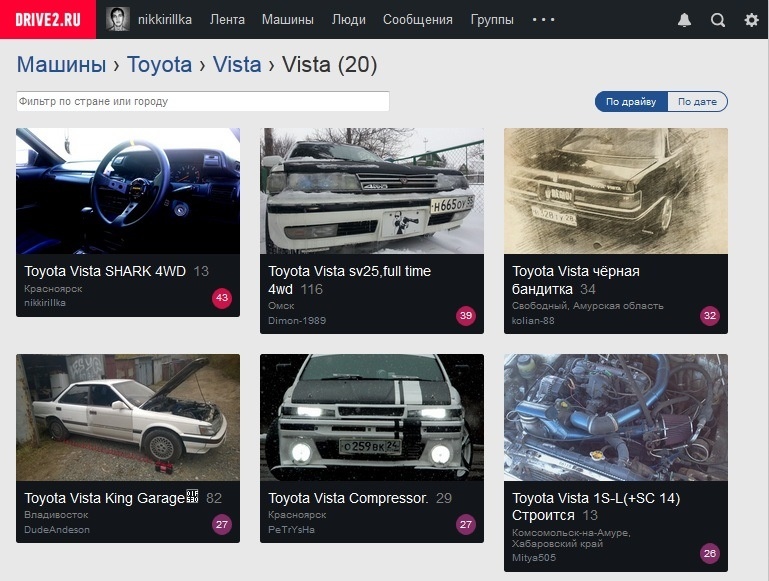Click Комсомольск-на-Амуре, Хабаровский край location
Image resolution: width=769 pixels, height=581 pixels.
(x=571, y=538)
